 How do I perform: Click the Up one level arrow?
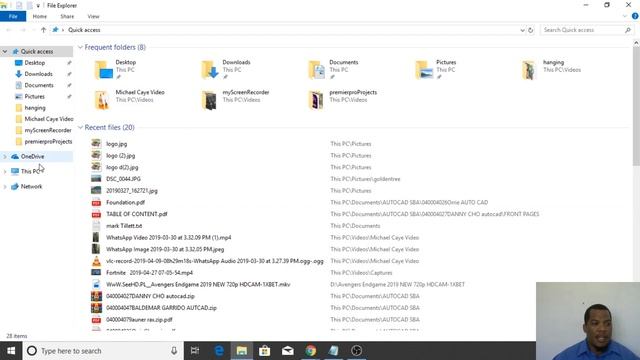tap(43, 30)
